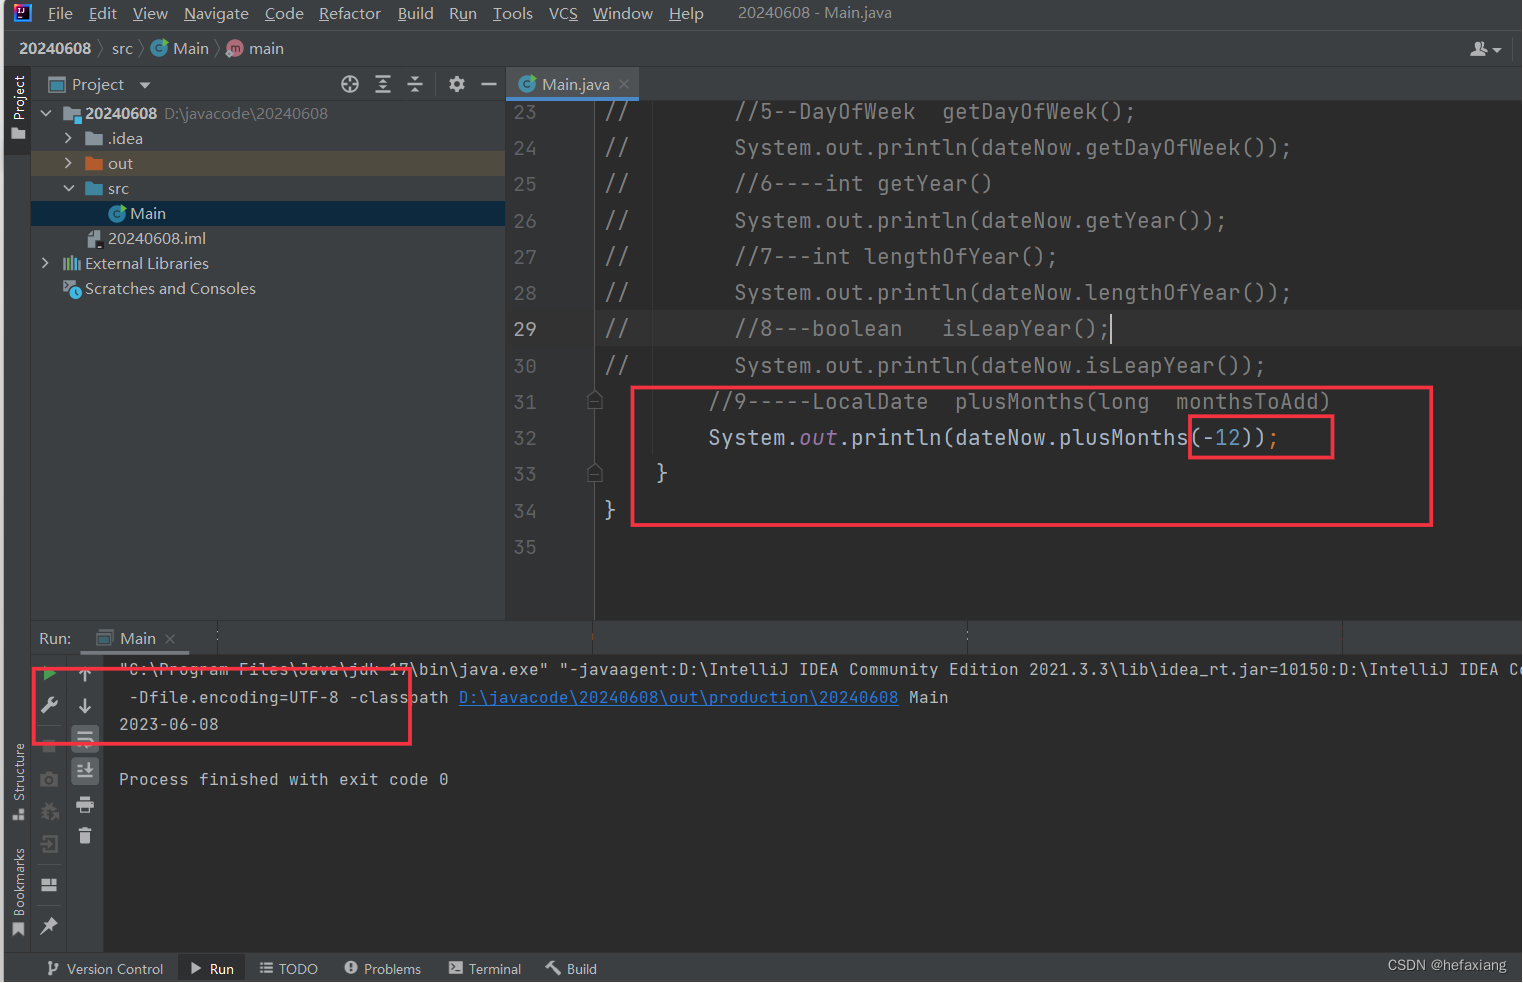Image resolution: width=1523 pixels, height=983 pixels.
Task: Pin the Run tab
Action: click(x=49, y=926)
